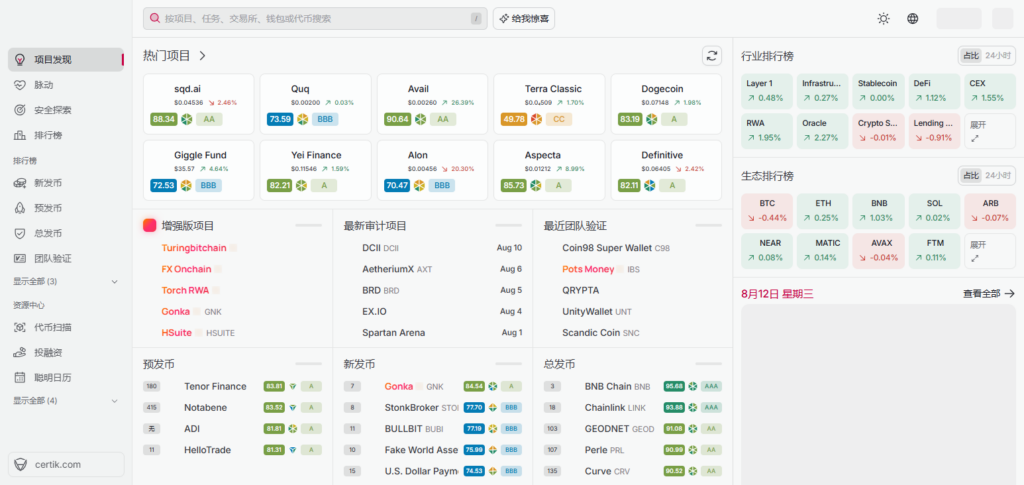The height and width of the screenshot is (485, 1024).
Task: Toggle light/dark theme sun icon
Action: coord(883,19)
